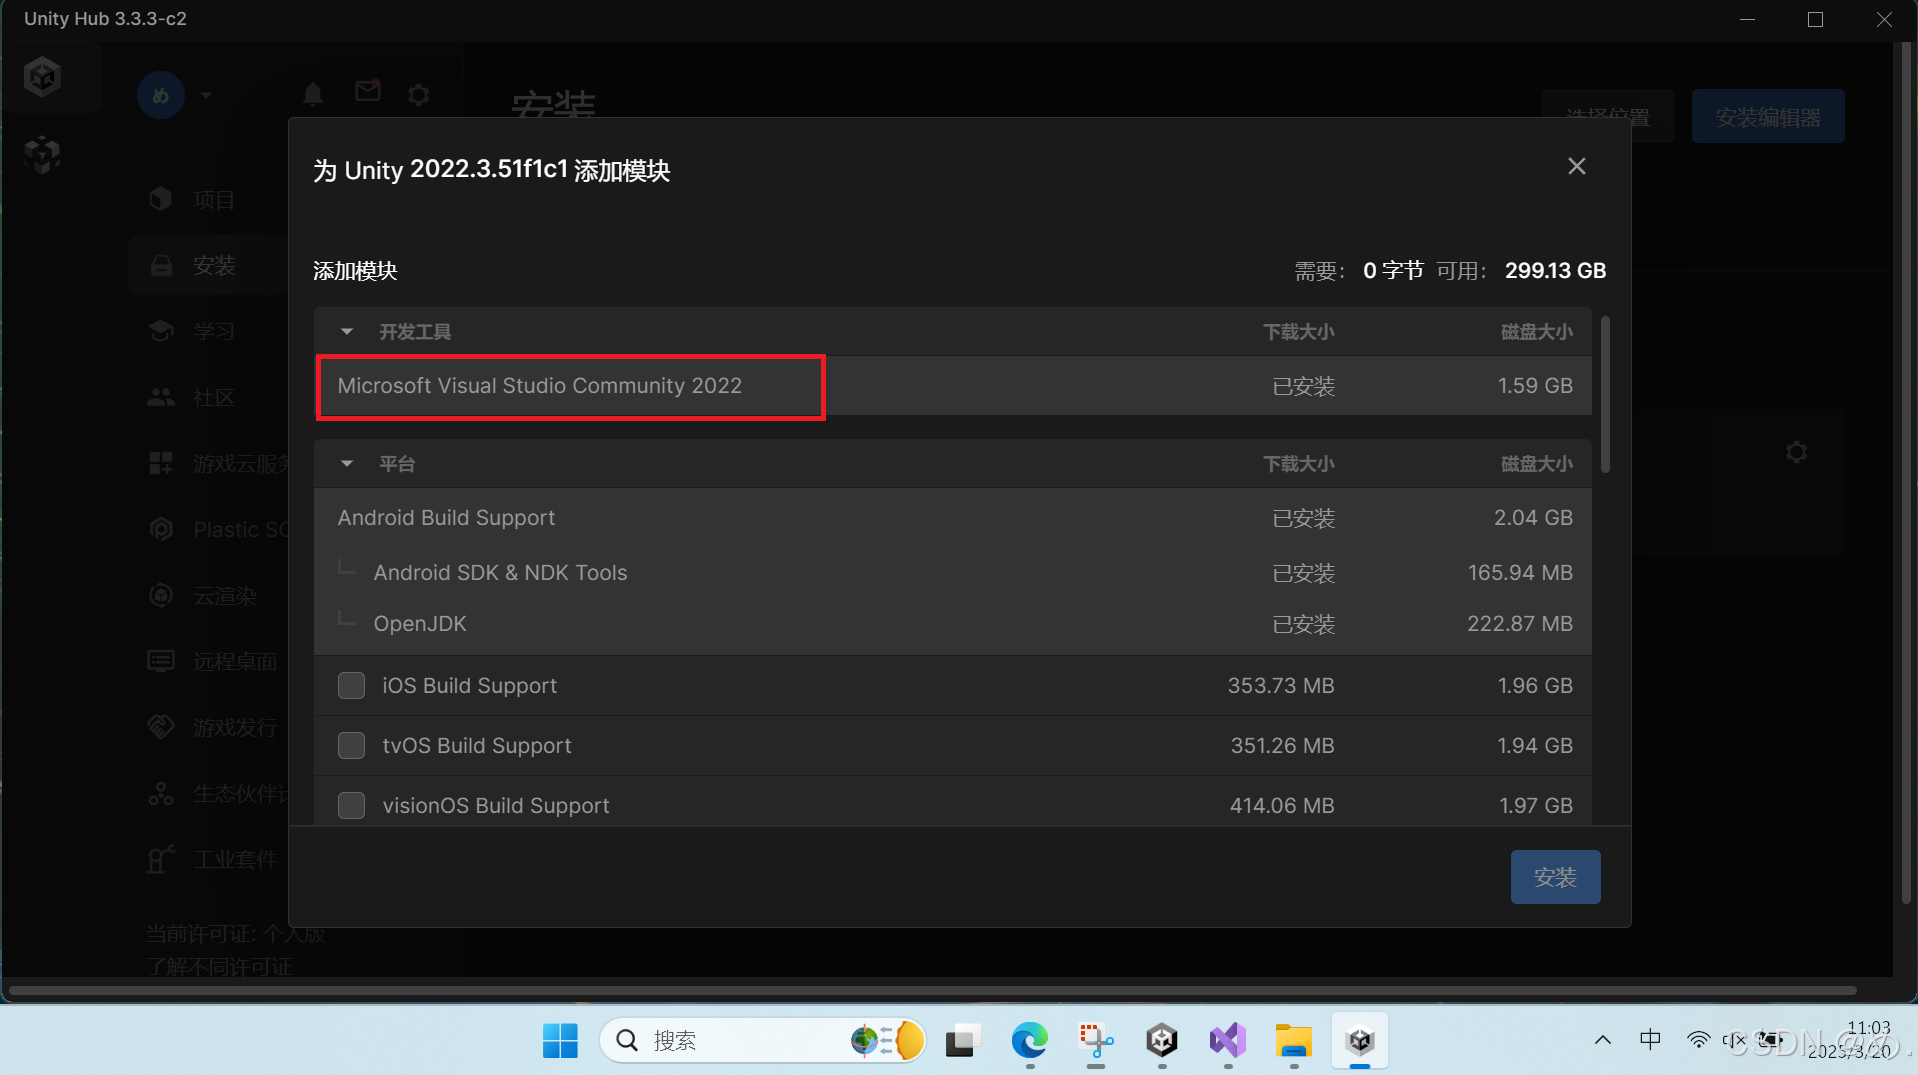
Task: Select Android SDK & NDK Tools row
Action: (x=953, y=572)
